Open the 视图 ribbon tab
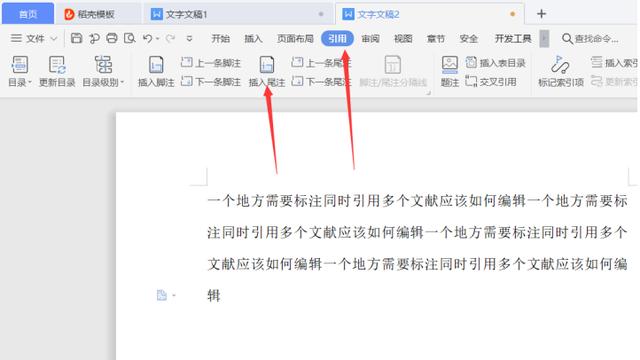The width and height of the screenshot is (640, 360). (x=403, y=39)
